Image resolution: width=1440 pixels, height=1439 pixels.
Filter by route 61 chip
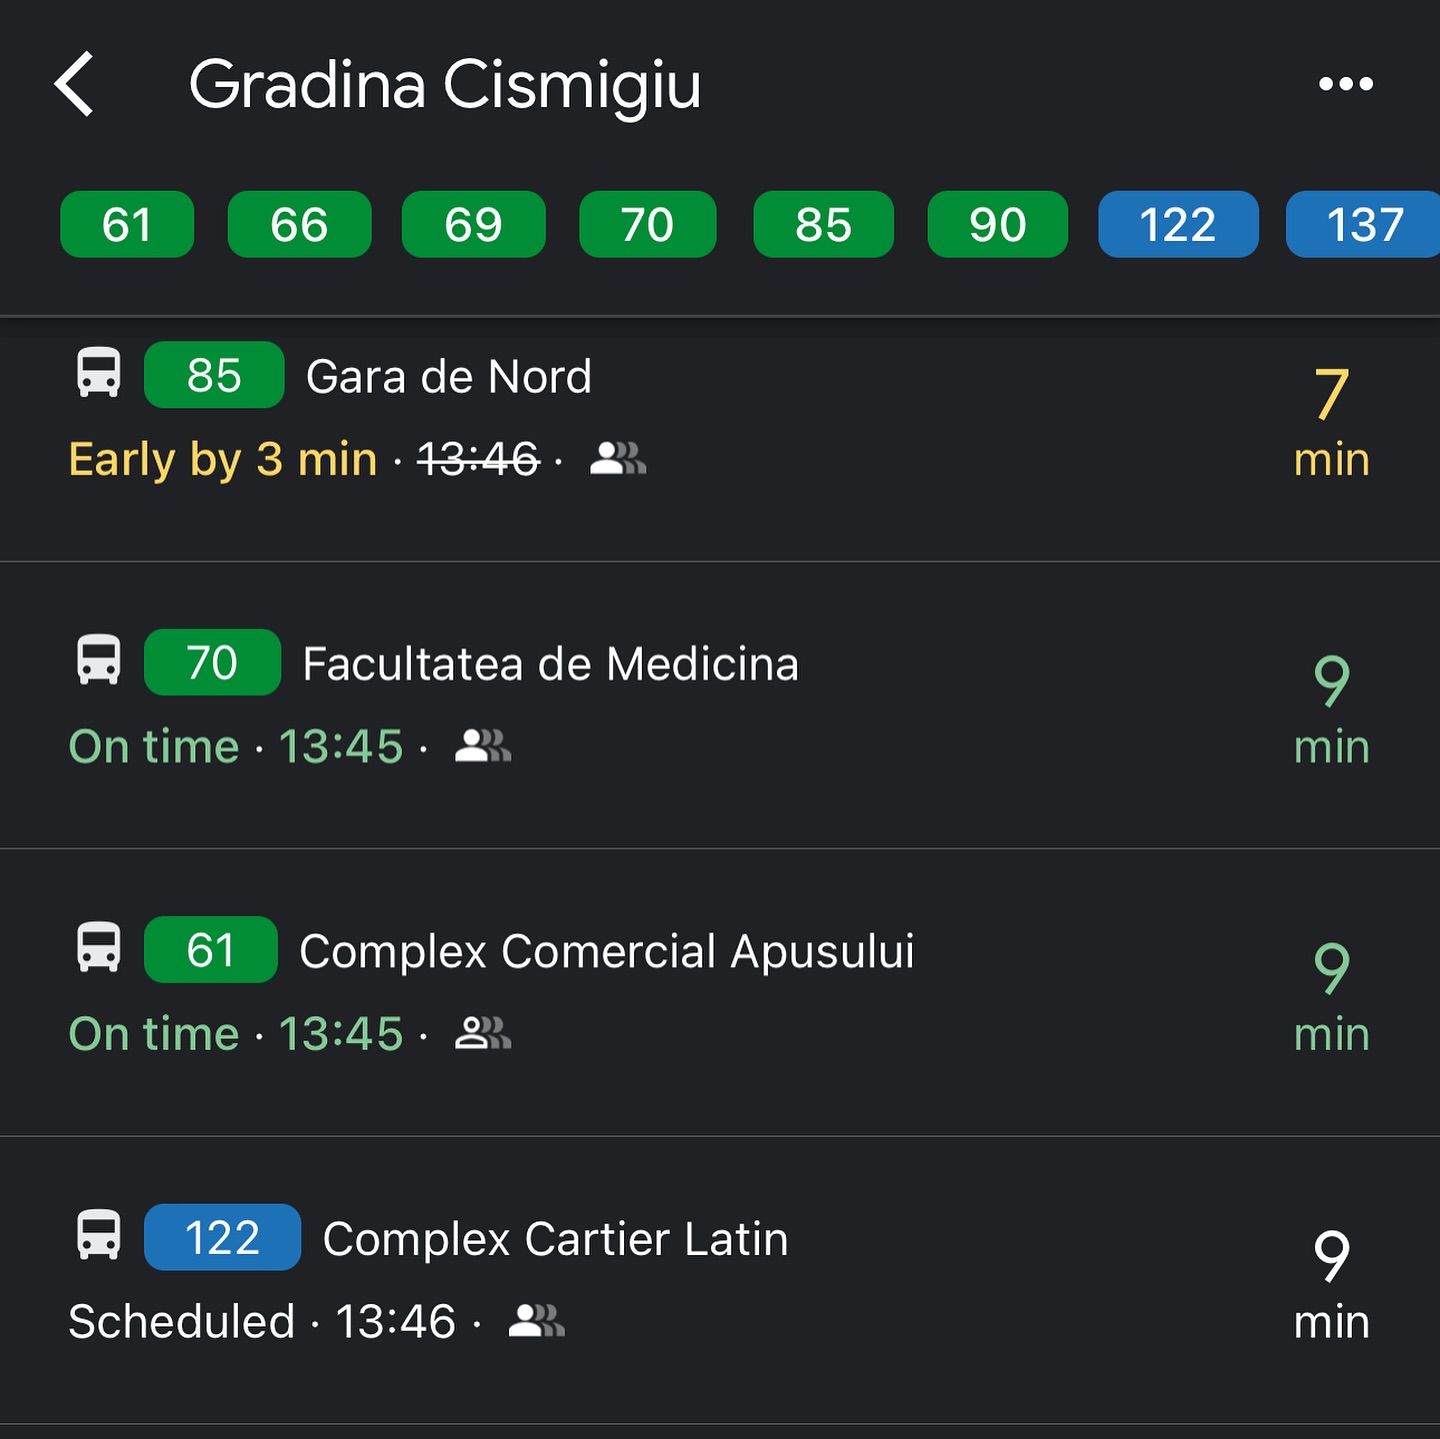(127, 224)
